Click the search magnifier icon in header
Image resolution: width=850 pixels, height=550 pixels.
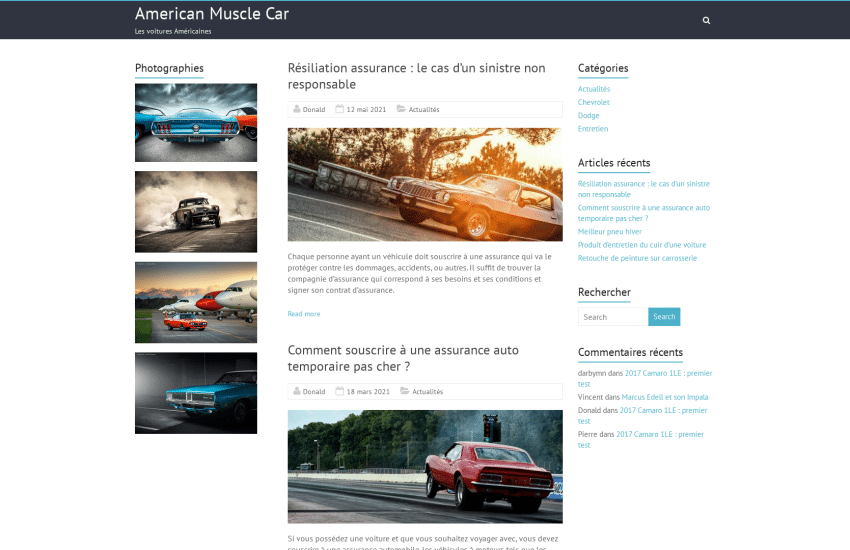(x=706, y=20)
